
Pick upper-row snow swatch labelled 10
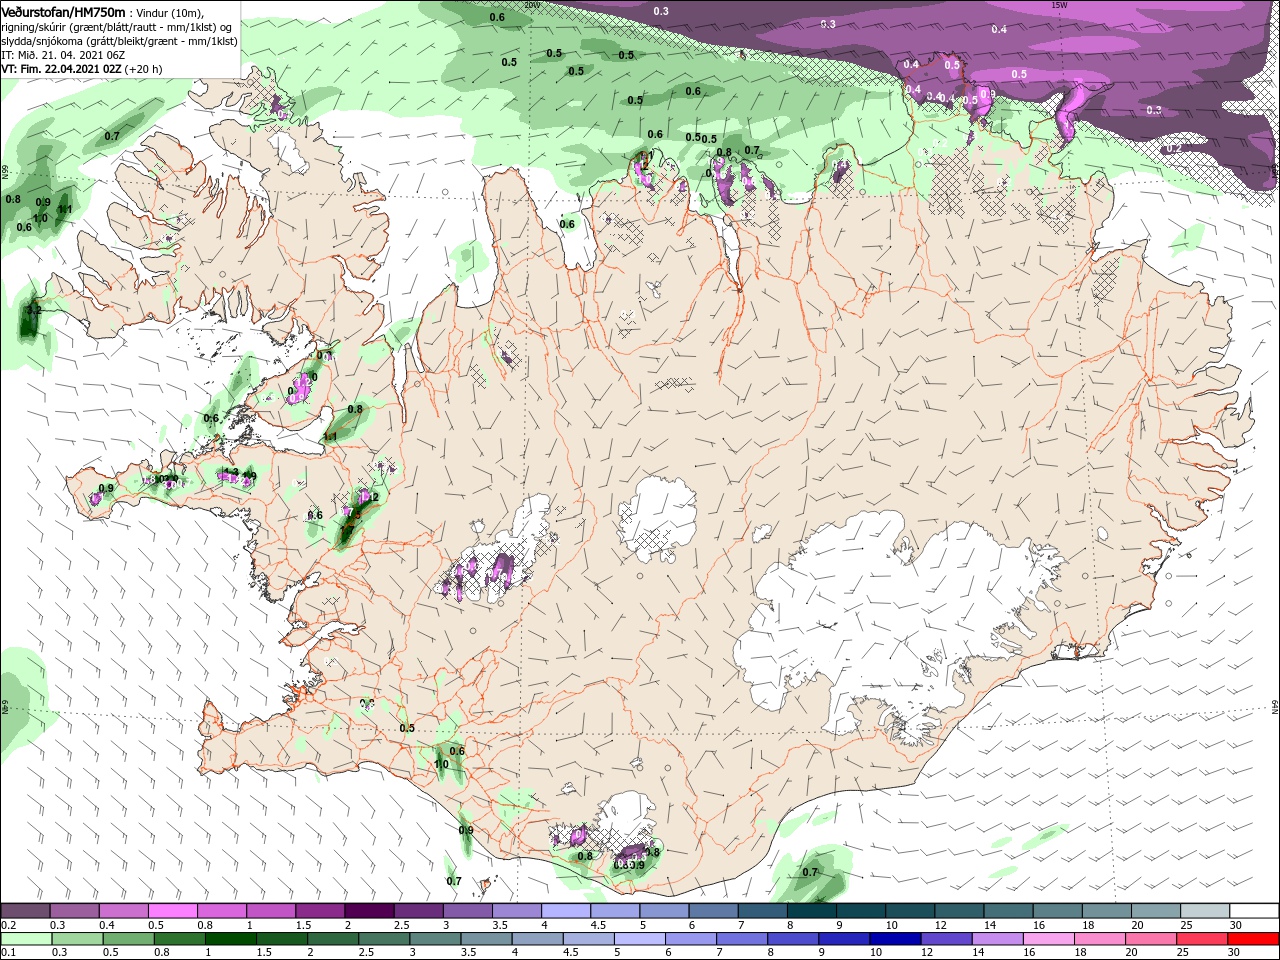911,911
